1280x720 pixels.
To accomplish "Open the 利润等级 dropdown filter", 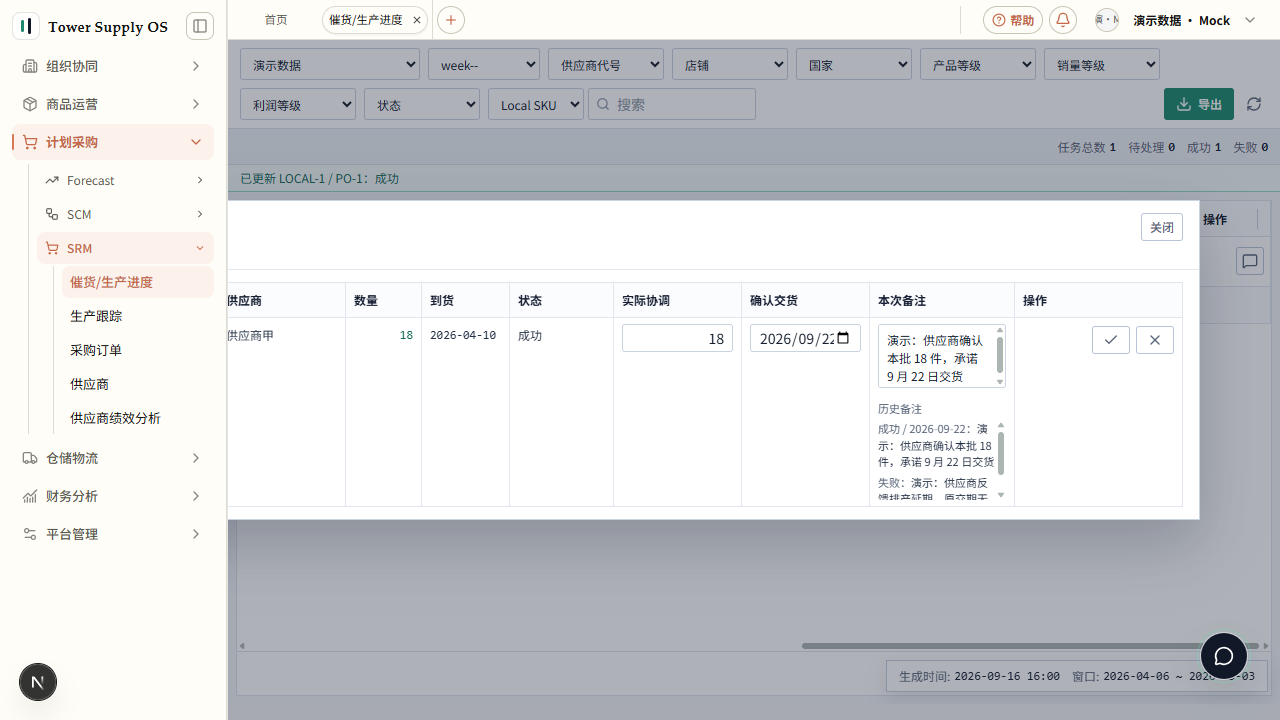I will click(x=298, y=105).
